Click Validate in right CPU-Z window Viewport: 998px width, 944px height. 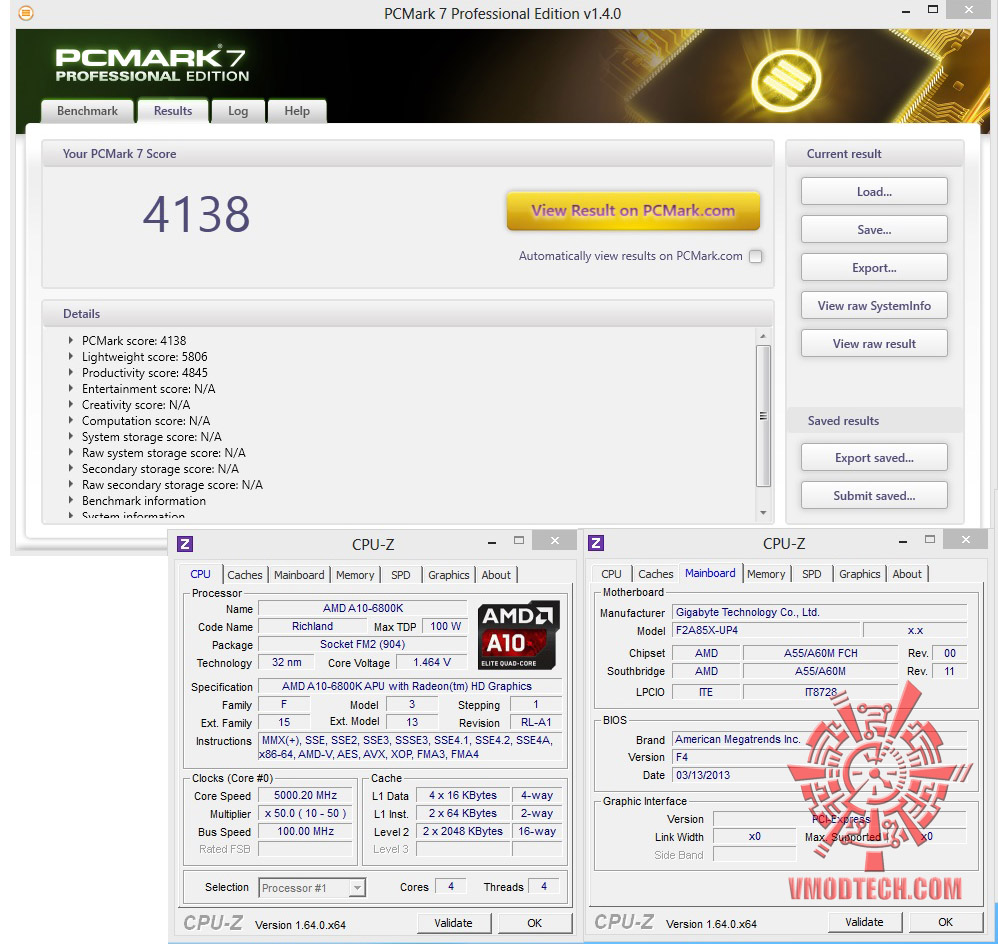pyautogui.click(x=864, y=922)
